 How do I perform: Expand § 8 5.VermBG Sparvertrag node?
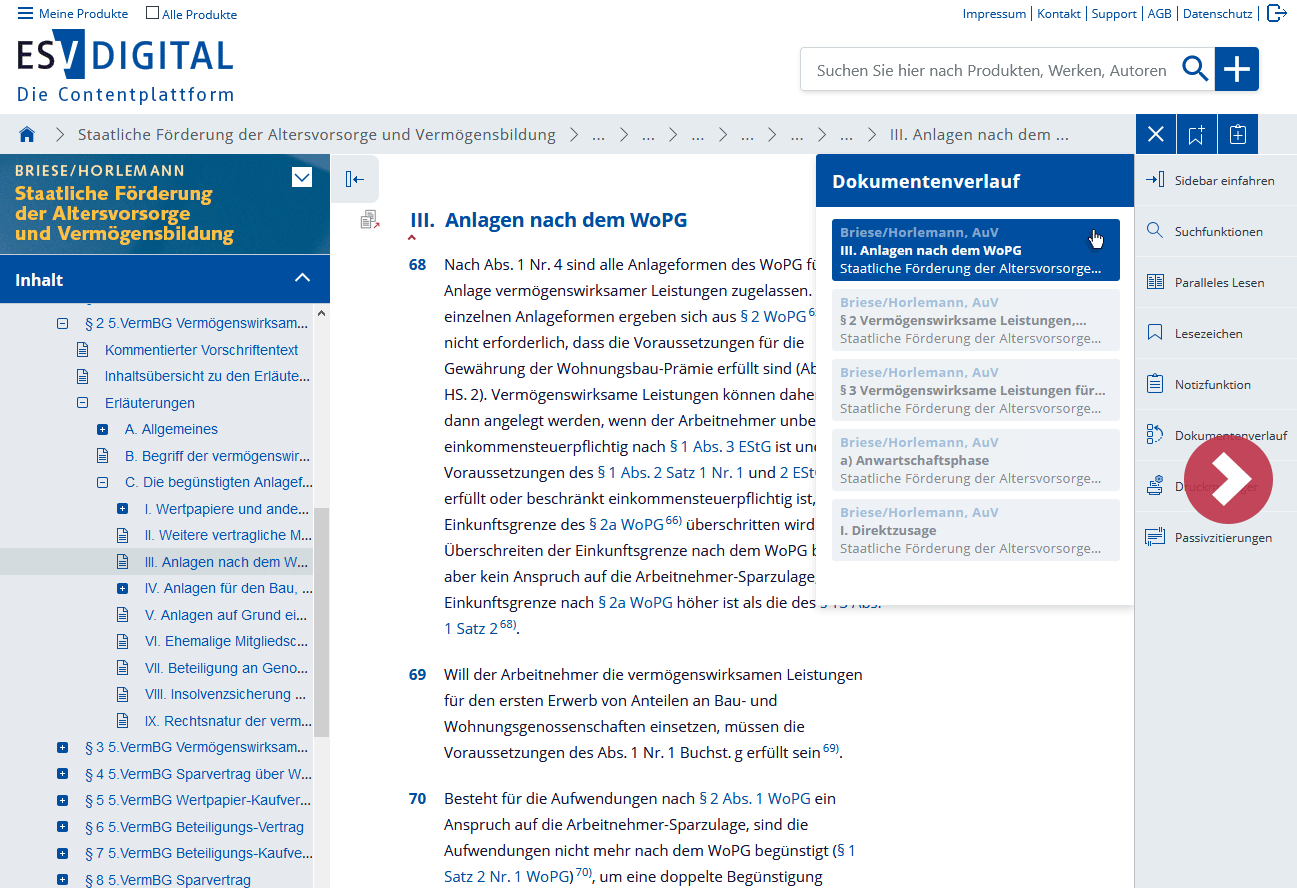click(x=62, y=880)
